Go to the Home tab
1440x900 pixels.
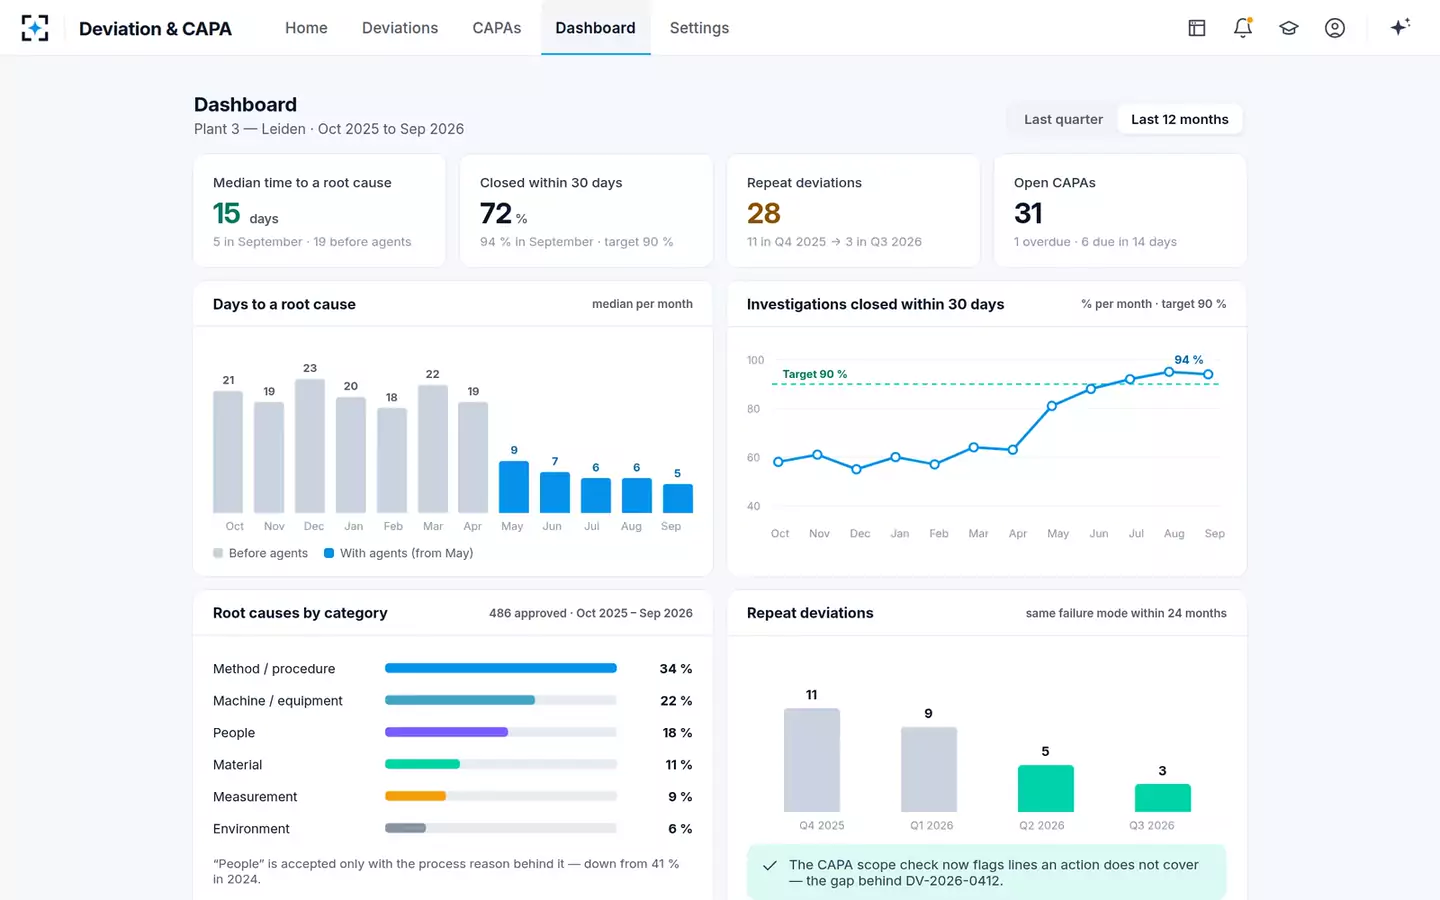click(x=306, y=28)
